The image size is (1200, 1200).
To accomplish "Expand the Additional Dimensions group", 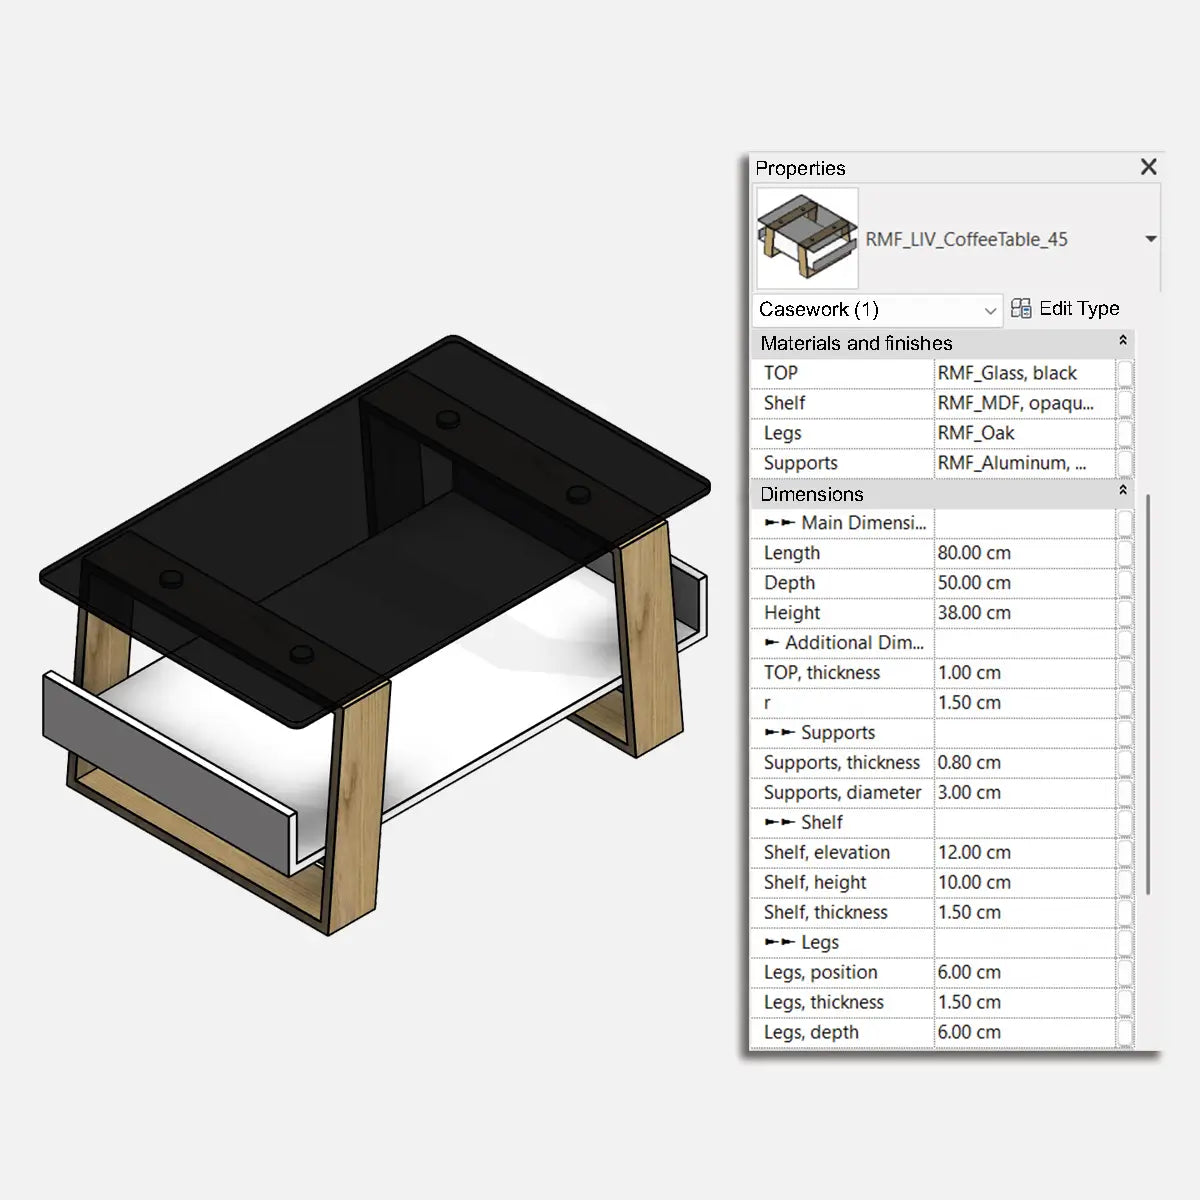I will click(770, 643).
